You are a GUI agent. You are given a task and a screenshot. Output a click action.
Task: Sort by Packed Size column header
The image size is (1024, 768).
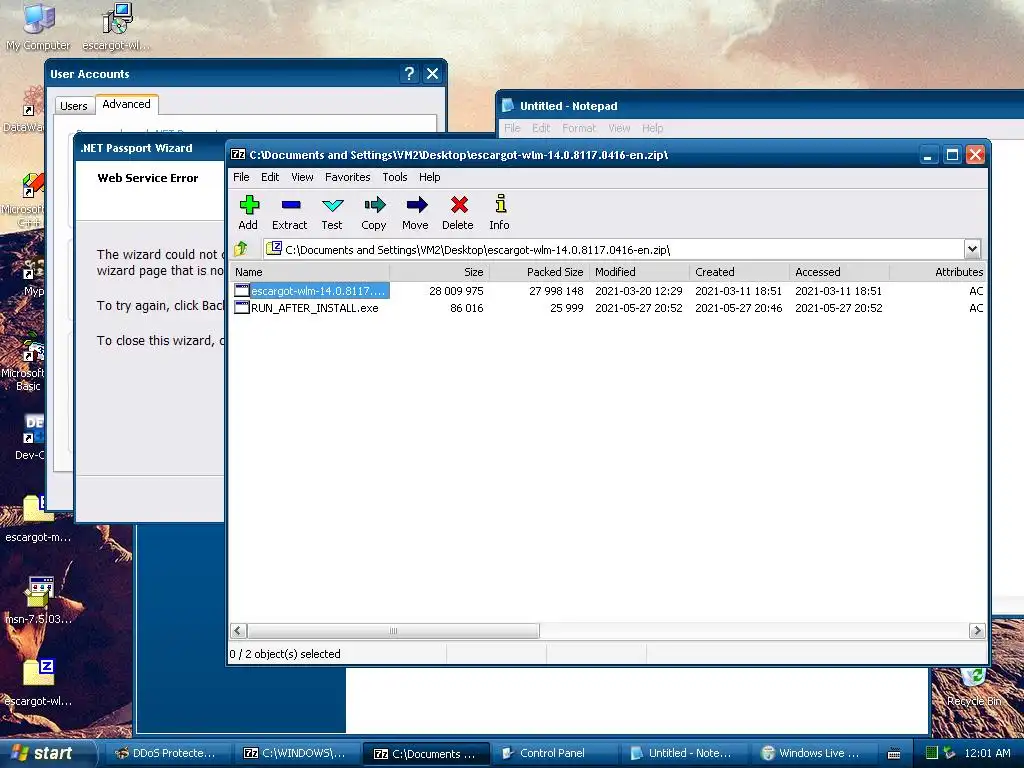click(539, 272)
